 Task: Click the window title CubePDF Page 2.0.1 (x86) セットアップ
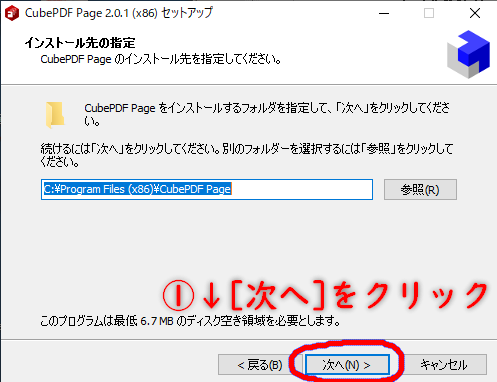119,13
